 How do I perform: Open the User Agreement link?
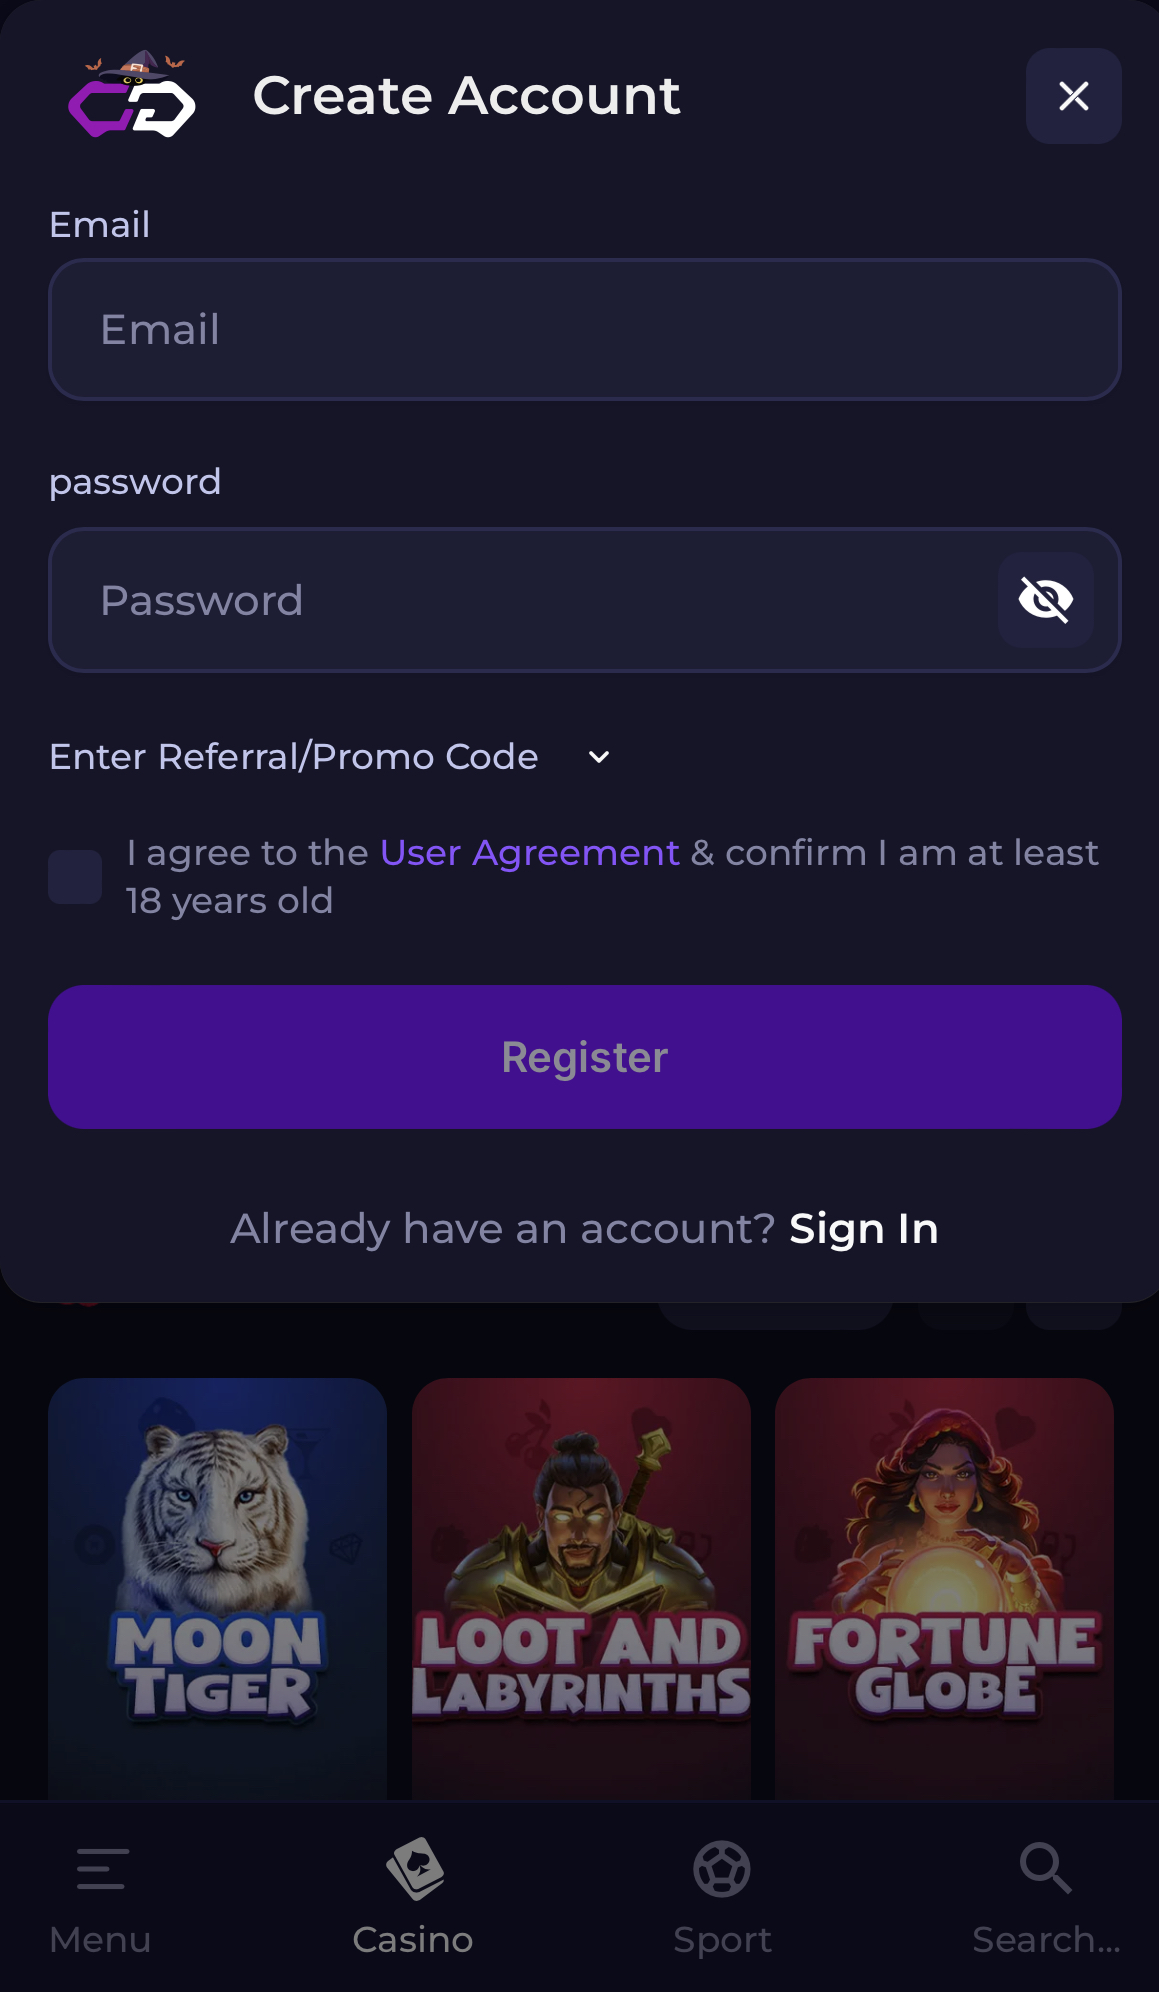(x=529, y=853)
